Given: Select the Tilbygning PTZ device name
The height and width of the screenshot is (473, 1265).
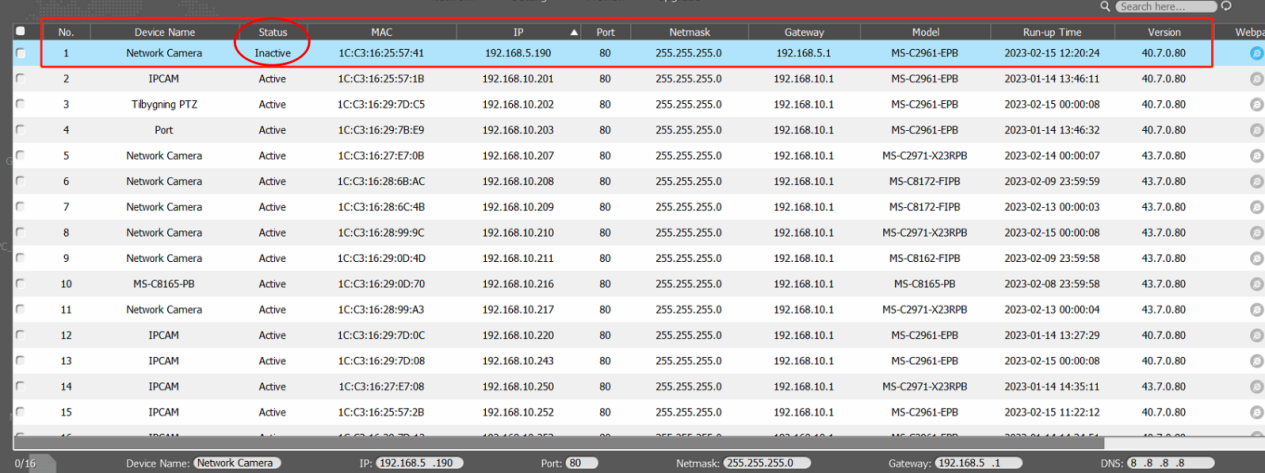Looking at the screenshot, I should pos(164,104).
